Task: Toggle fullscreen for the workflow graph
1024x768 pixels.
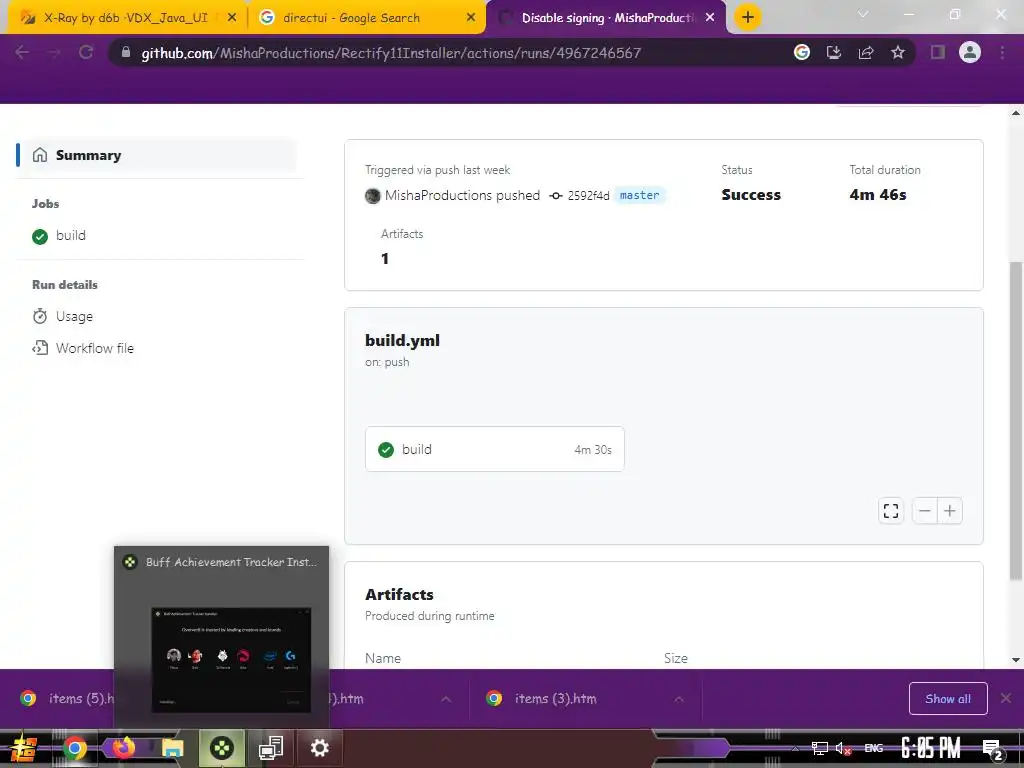Action: pos(891,511)
